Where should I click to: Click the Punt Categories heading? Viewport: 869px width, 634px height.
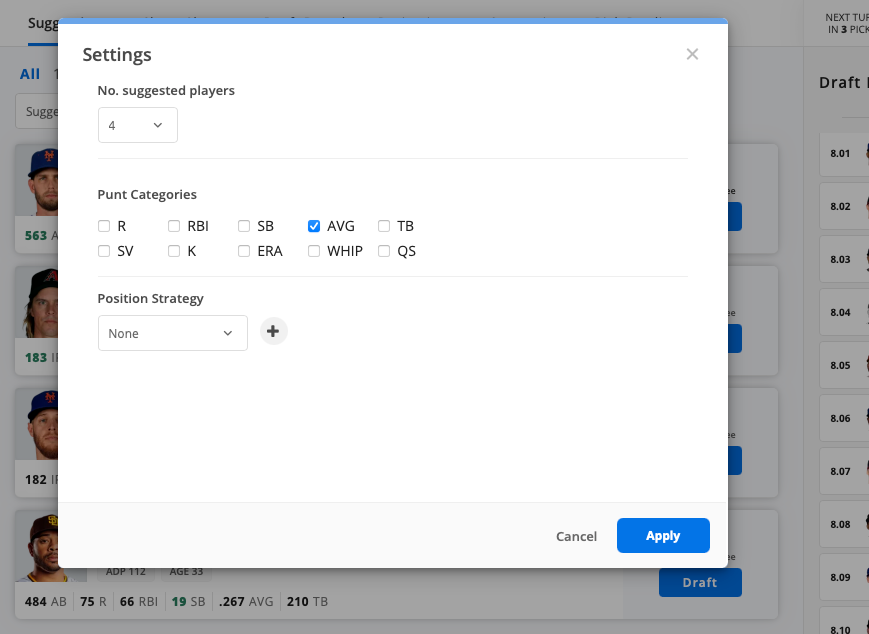click(147, 195)
